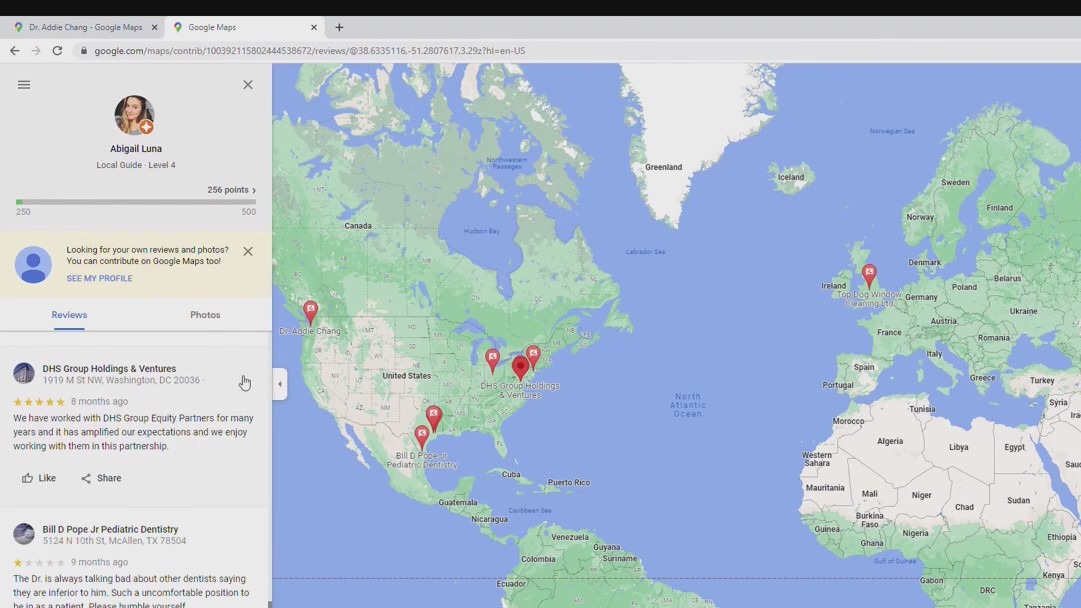Expand the 256 points details chevron
Viewport: 1081px width, 608px height.
tap(254, 190)
